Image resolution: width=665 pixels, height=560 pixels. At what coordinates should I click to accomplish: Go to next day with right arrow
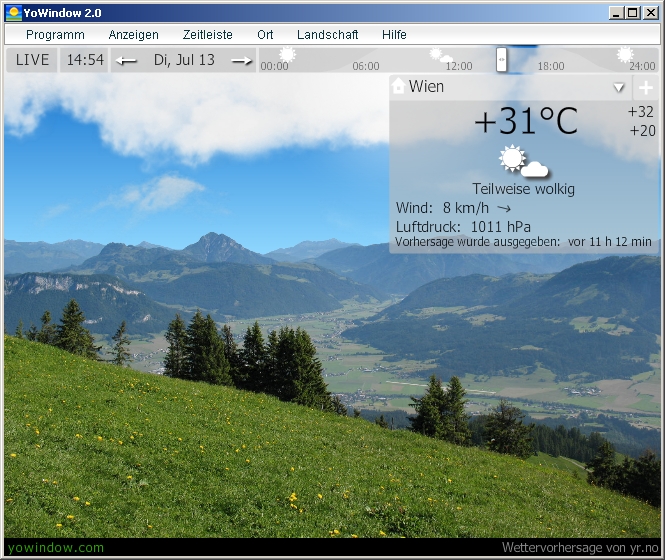click(242, 61)
